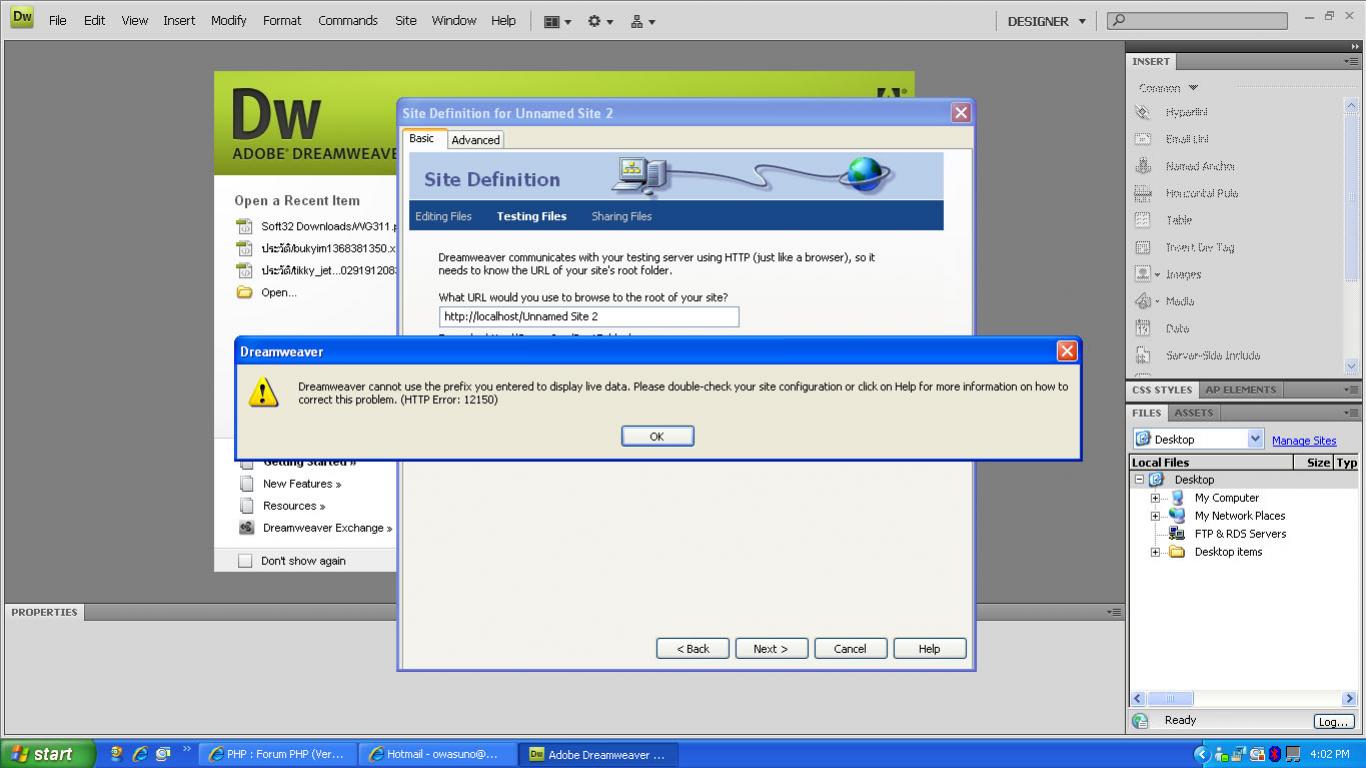
Task: Open the Site menu
Action: (x=405, y=20)
